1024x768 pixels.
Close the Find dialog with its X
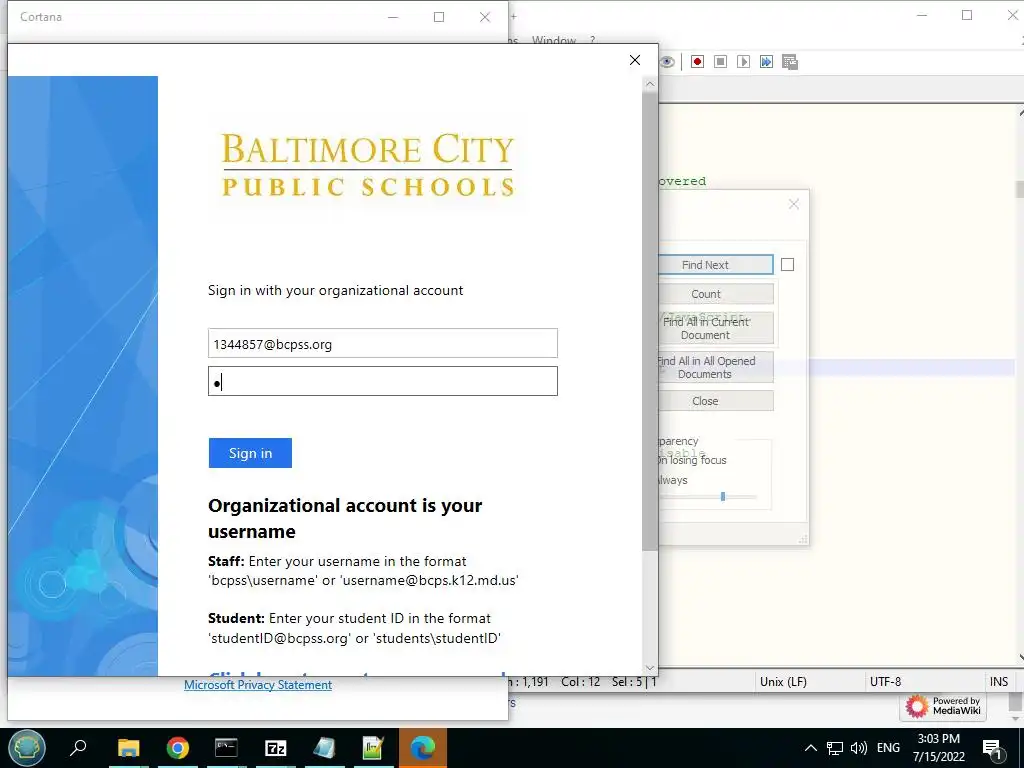pos(793,204)
